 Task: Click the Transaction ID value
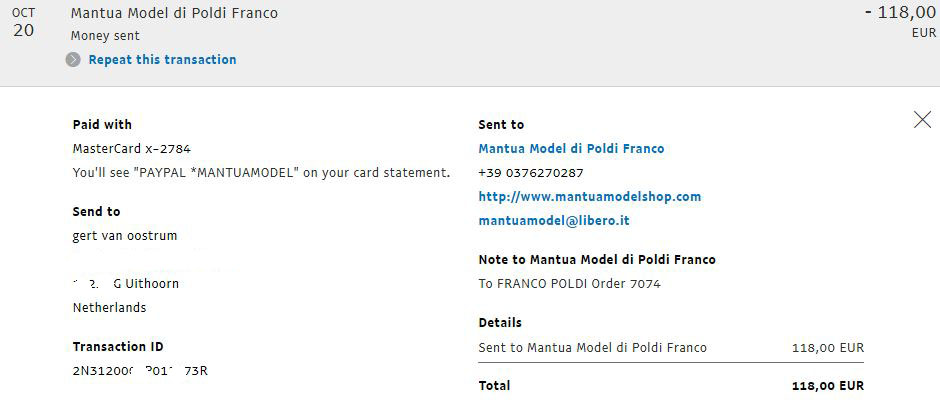tap(140, 371)
